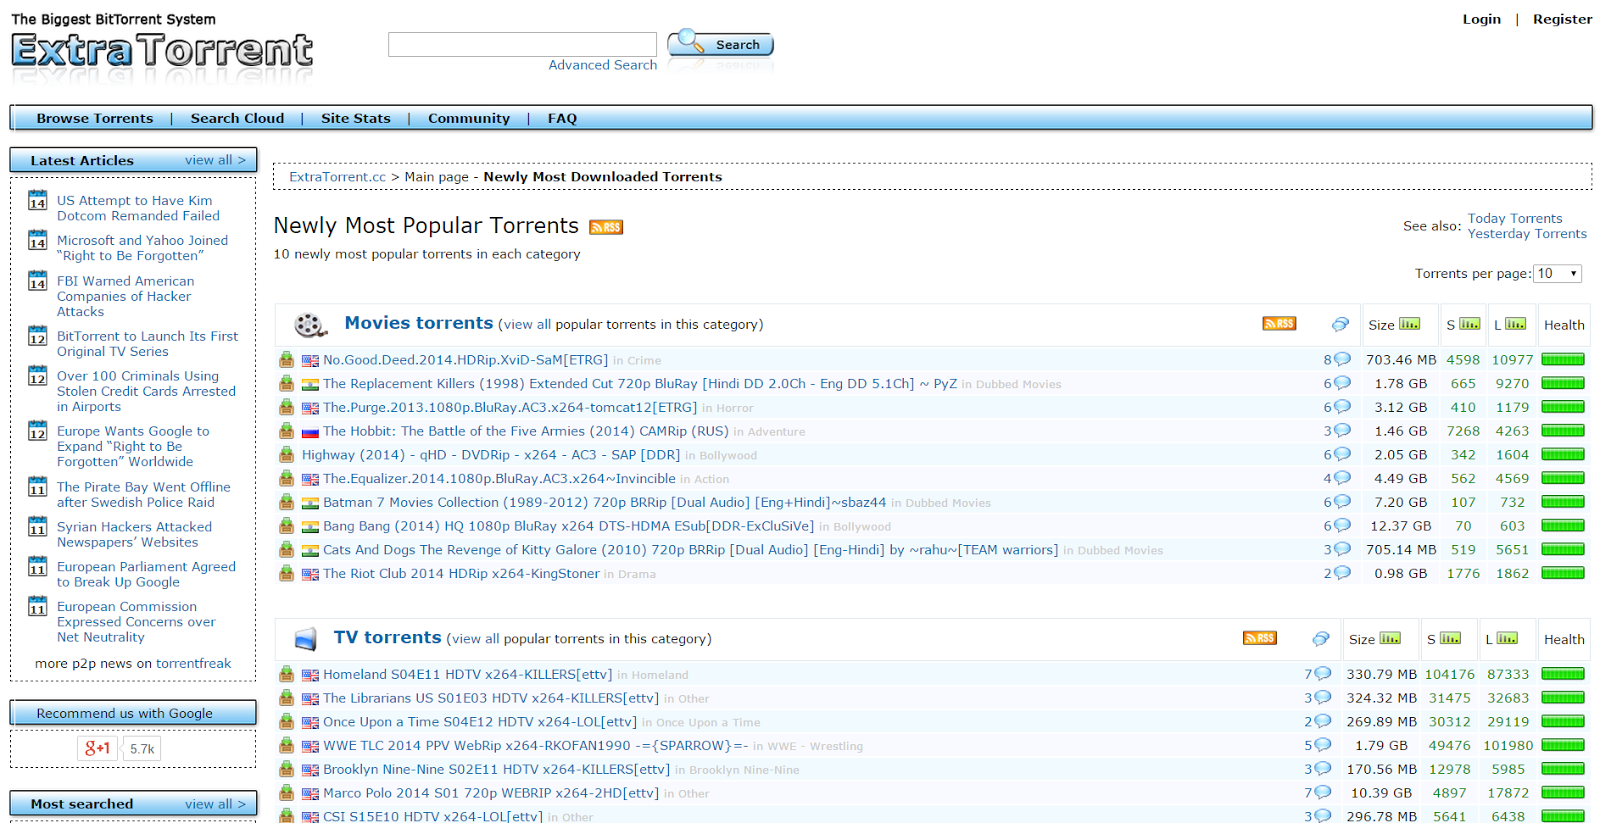
Task: Sort TV torrents by Size using the chart icon
Action: click(x=1390, y=638)
